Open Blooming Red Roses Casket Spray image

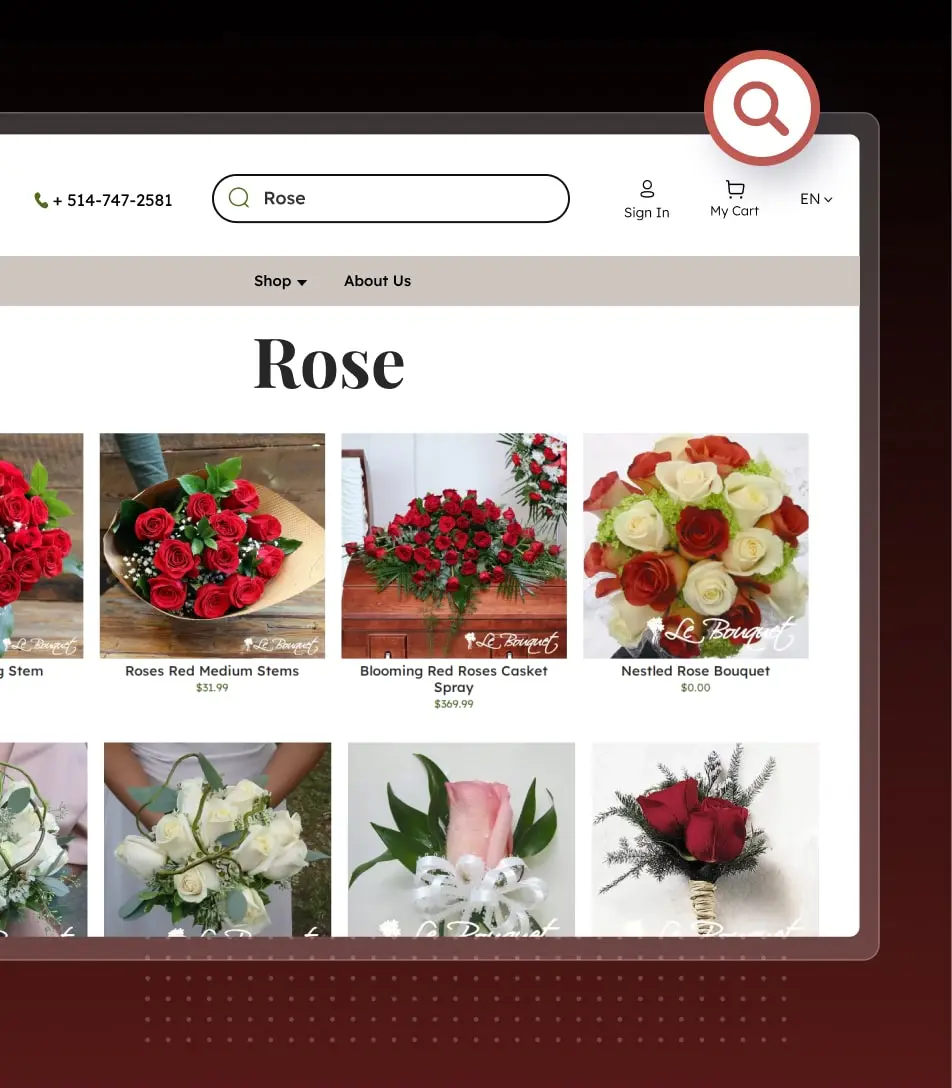coord(454,545)
